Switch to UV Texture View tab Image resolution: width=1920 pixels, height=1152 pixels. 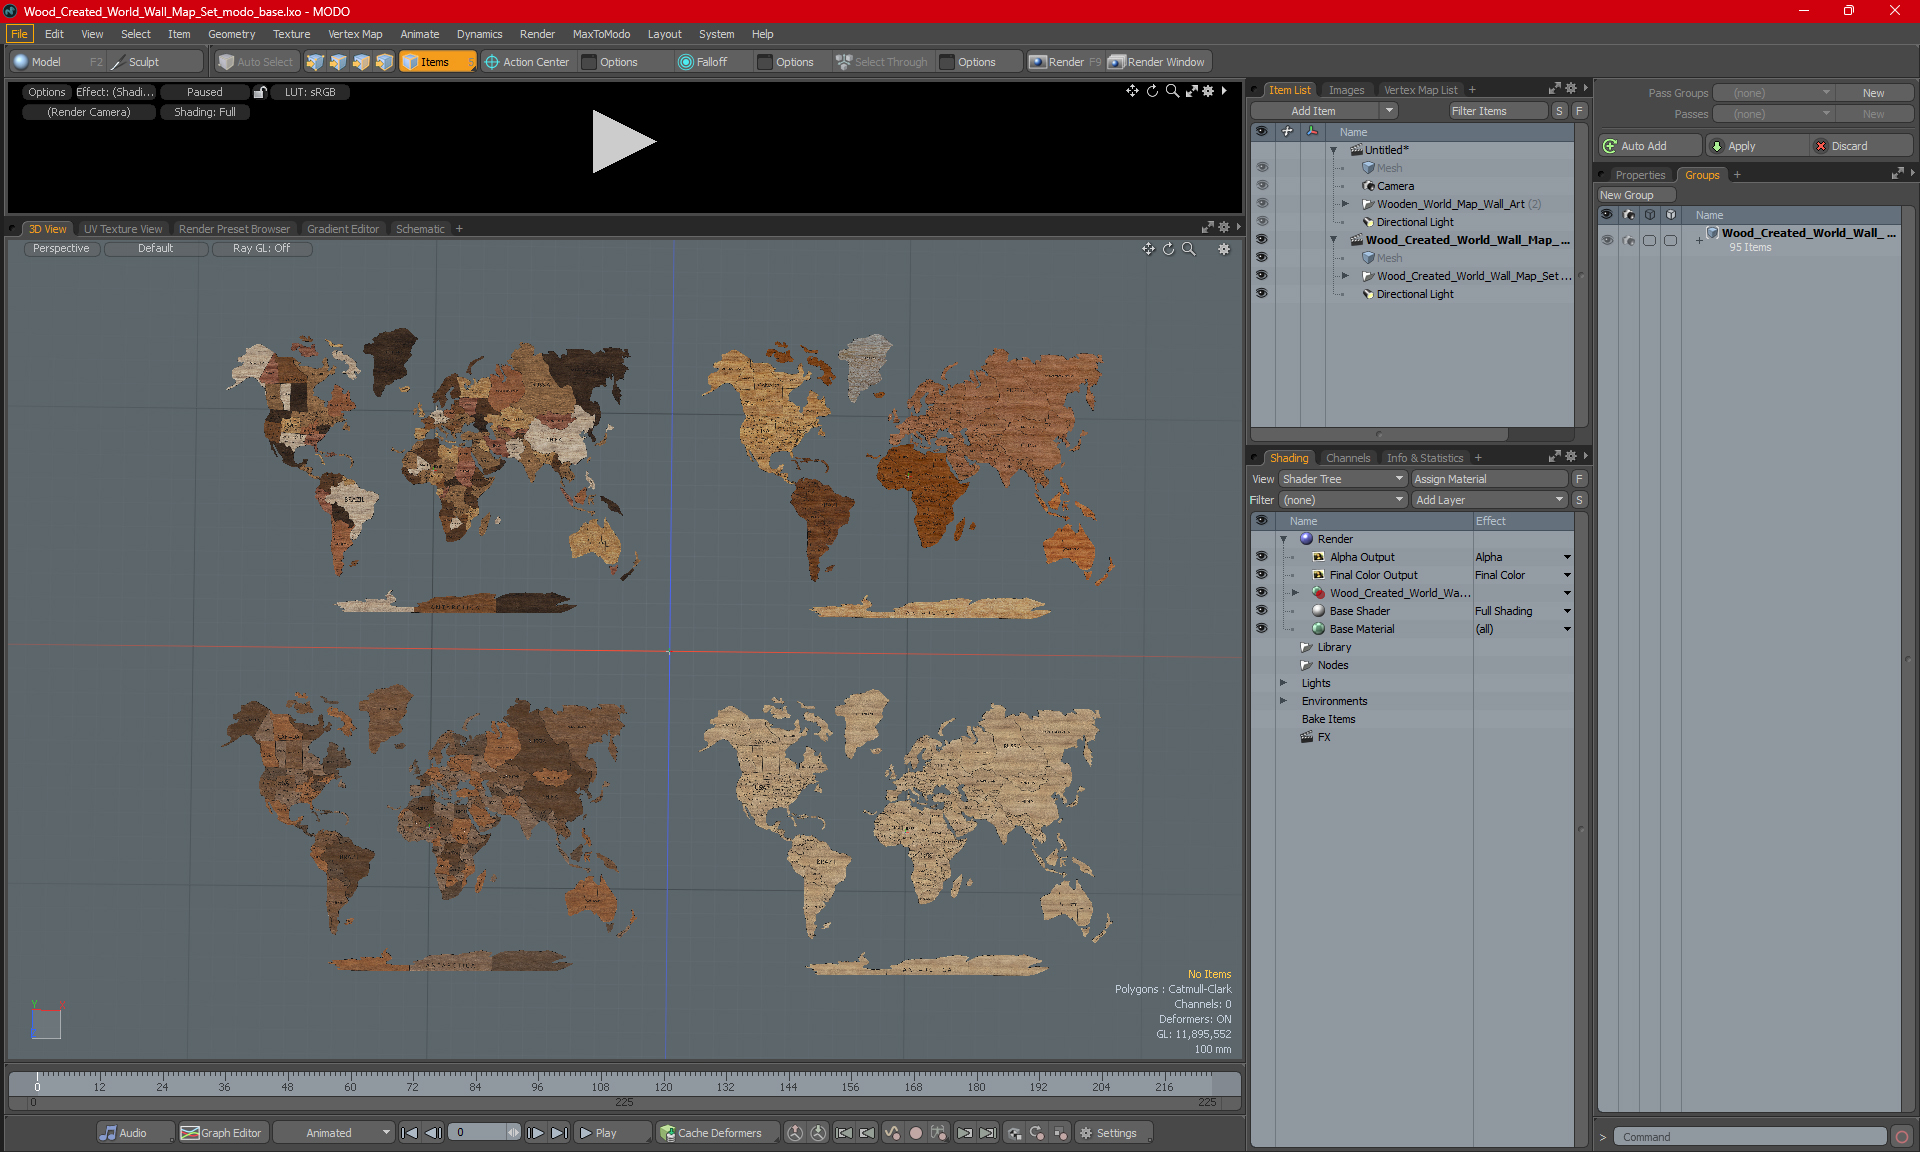pos(123,229)
